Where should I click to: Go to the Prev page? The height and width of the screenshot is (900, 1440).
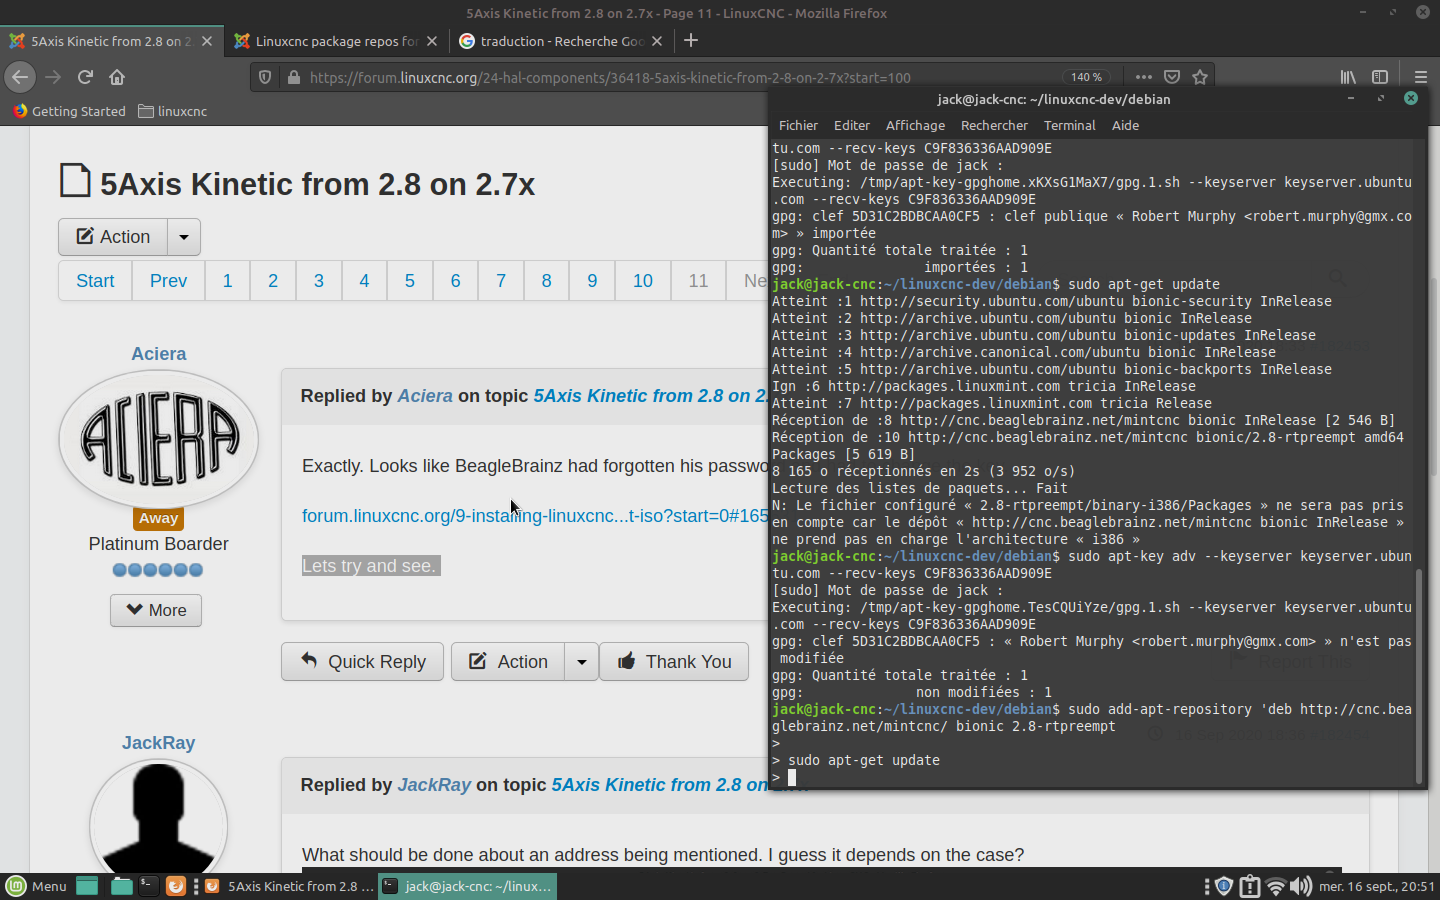(x=168, y=281)
